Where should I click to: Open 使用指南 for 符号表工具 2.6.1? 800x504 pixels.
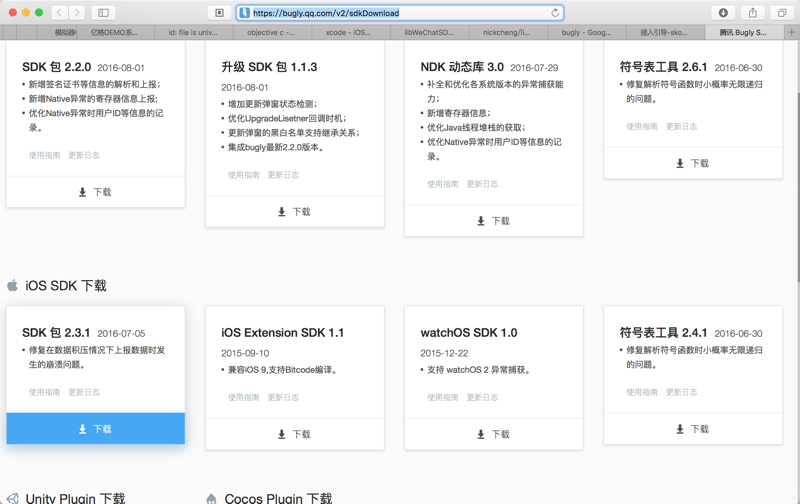coord(642,127)
